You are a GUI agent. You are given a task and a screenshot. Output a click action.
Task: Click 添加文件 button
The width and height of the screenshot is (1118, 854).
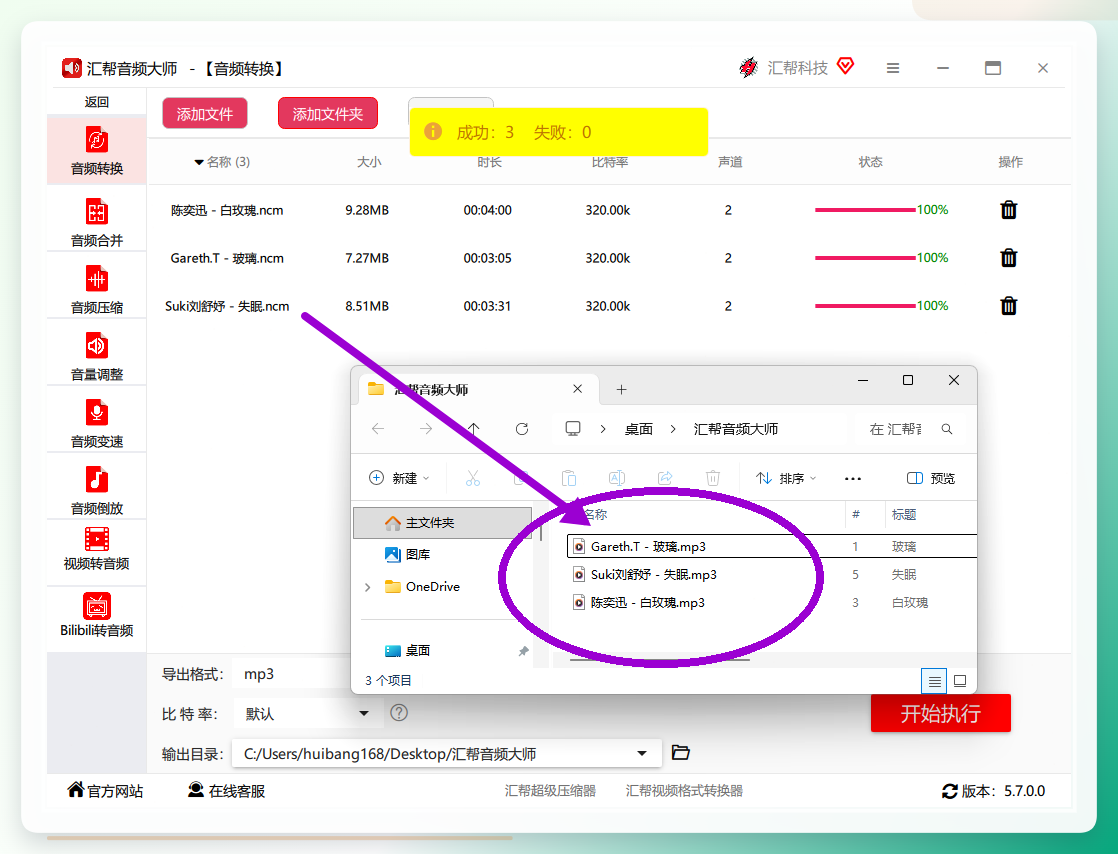[x=205, y=114]
